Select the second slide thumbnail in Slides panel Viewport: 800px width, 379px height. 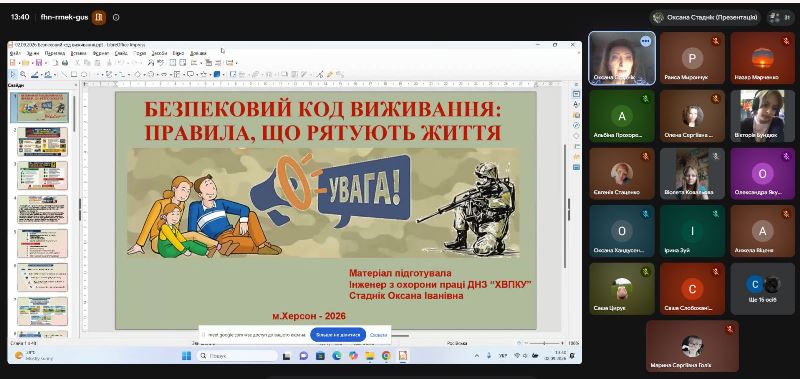coord(42,141)
